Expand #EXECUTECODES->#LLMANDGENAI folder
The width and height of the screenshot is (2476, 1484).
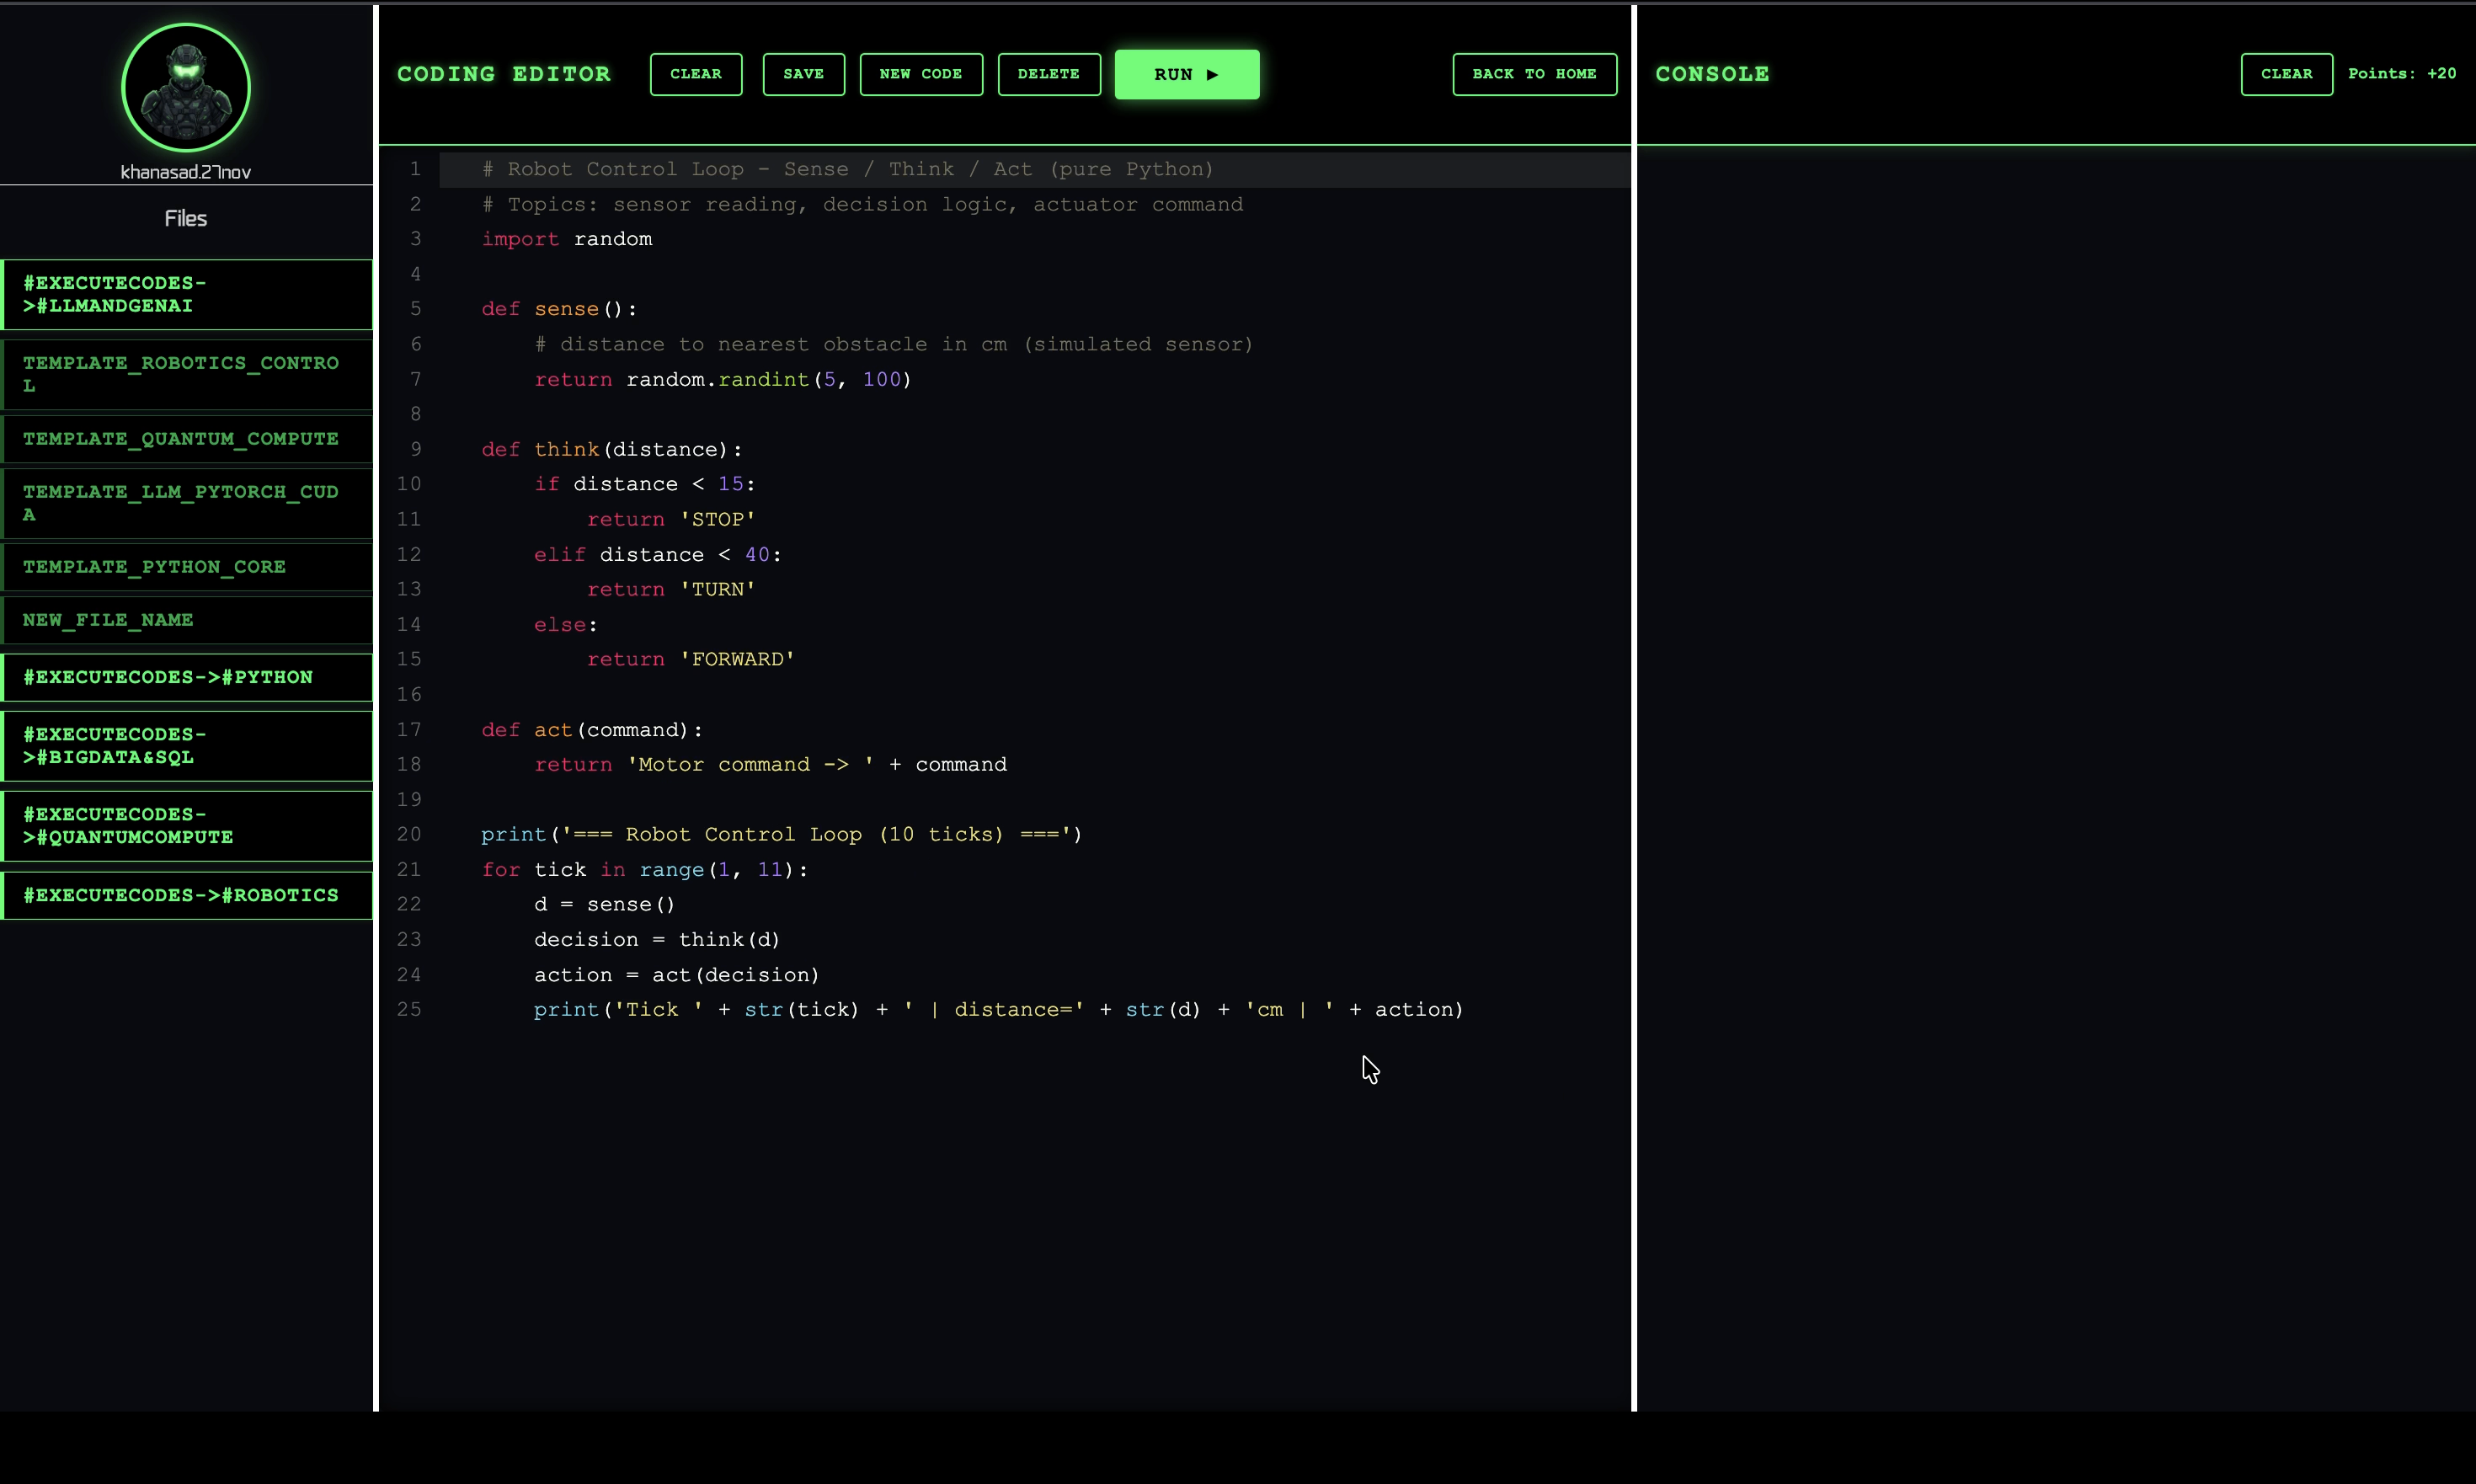coord(187,294)
